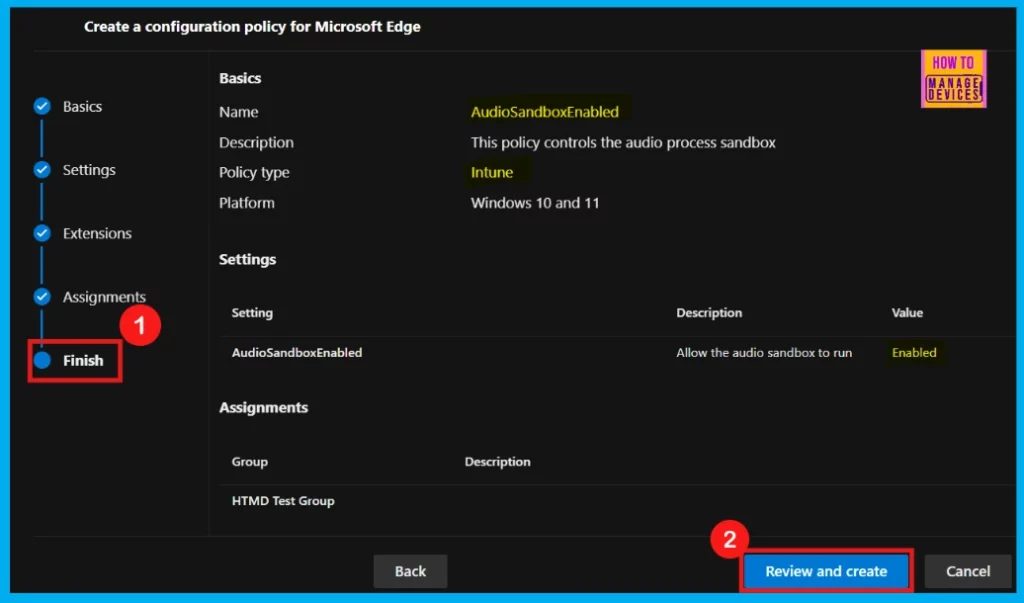Click the Policy type field label
1024x603 pixels.
tap(254, 172)
